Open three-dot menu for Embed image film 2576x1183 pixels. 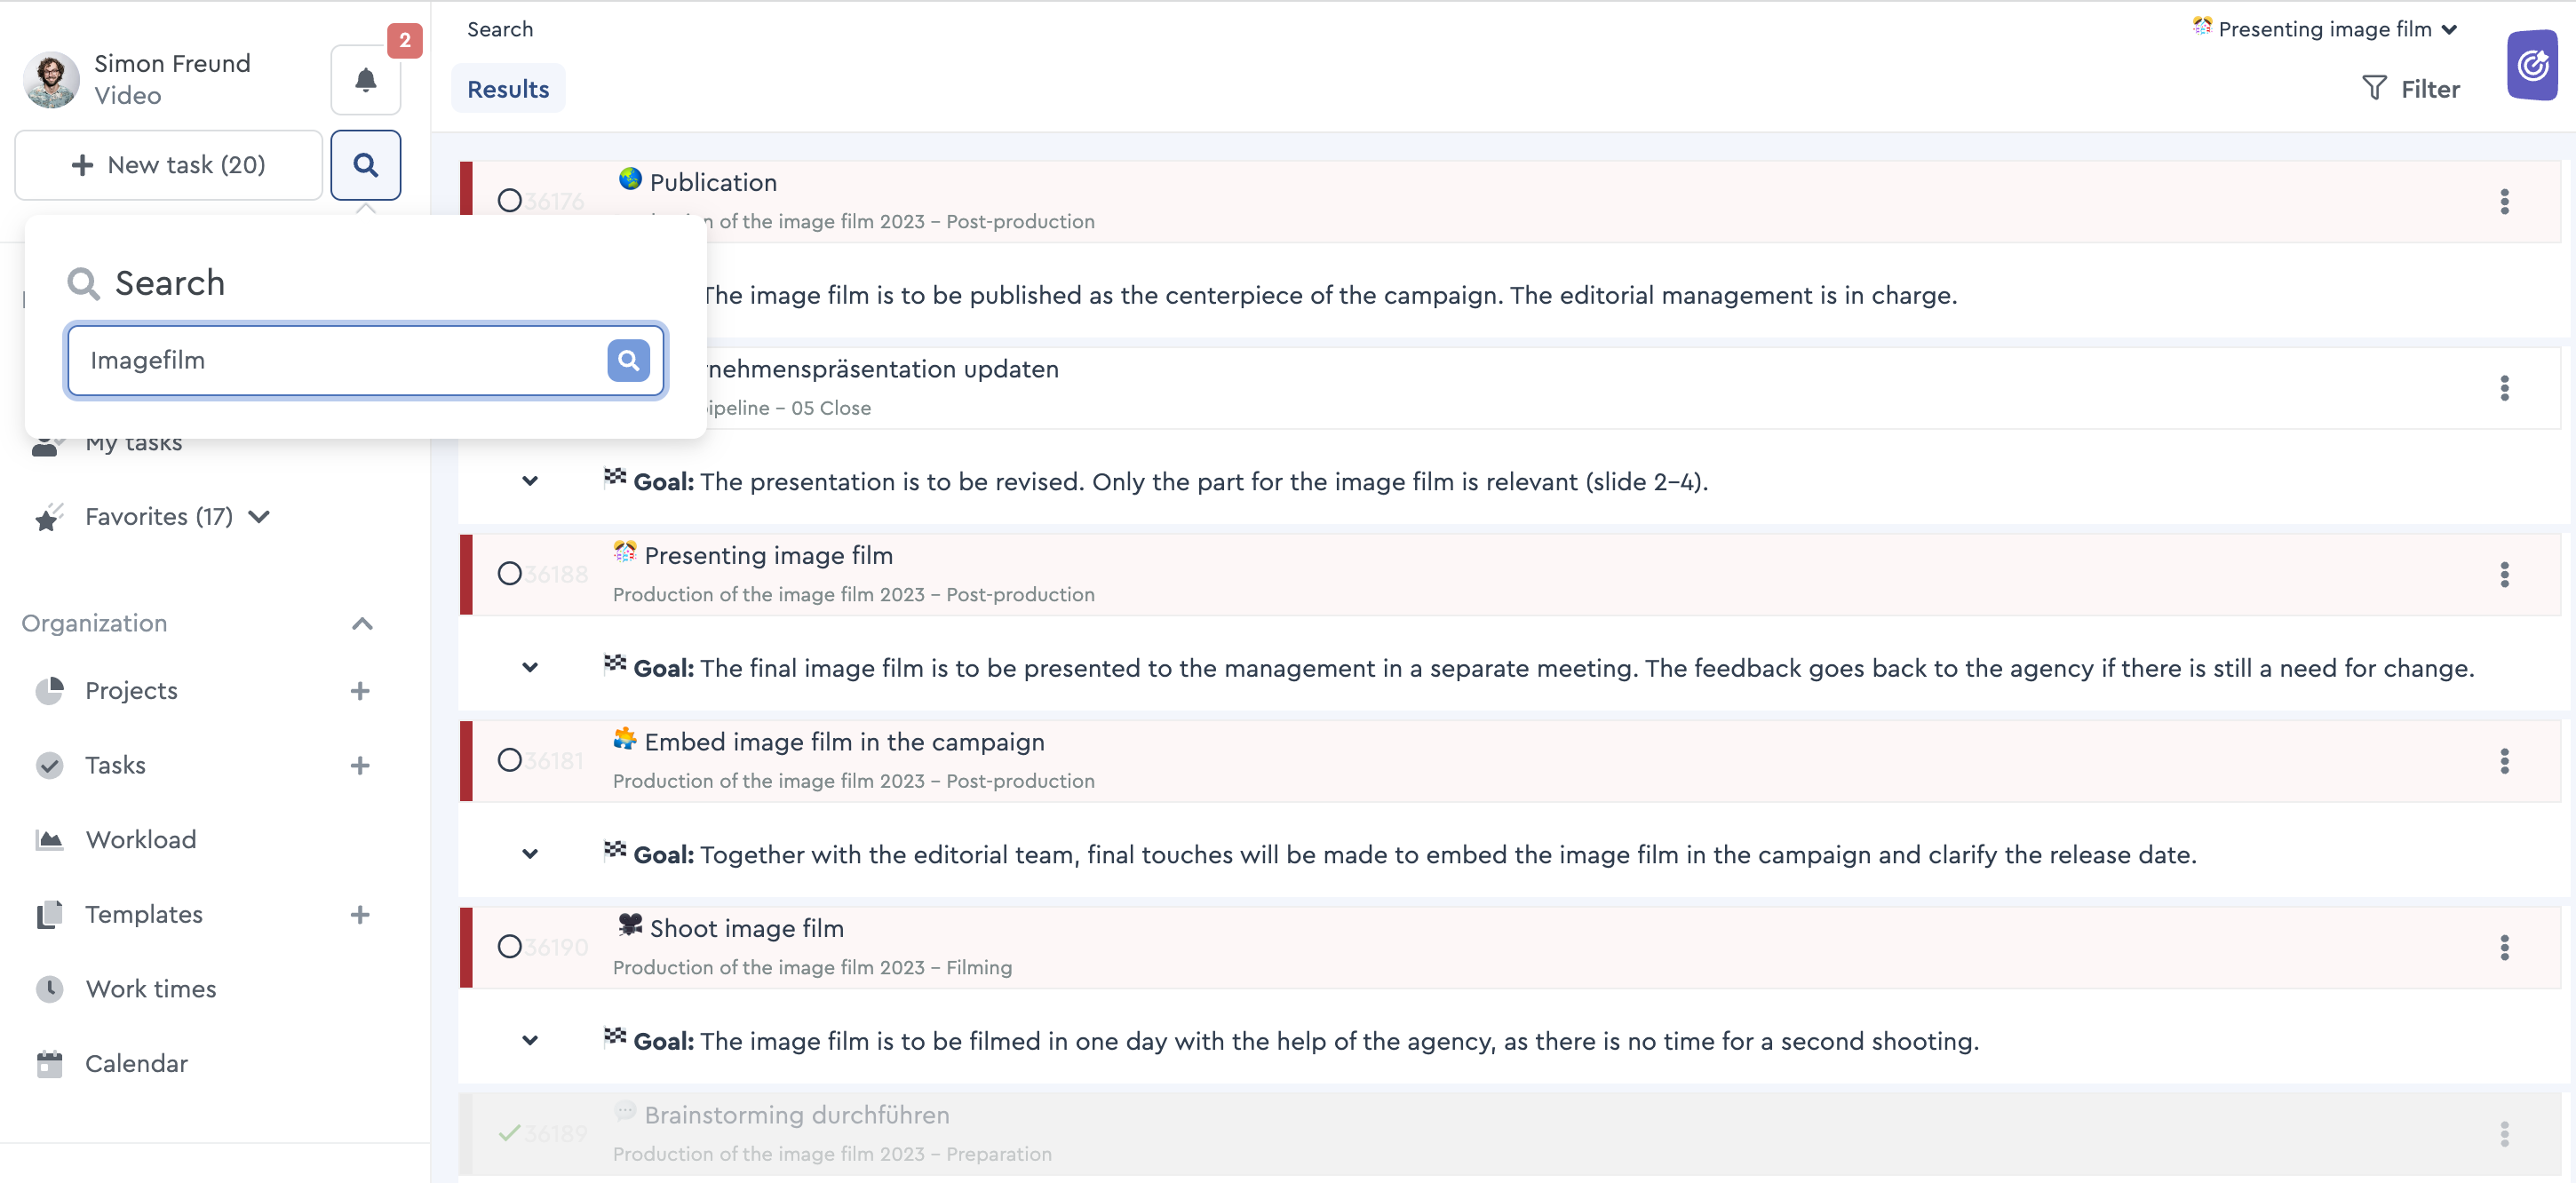[x=2504, y=761]
